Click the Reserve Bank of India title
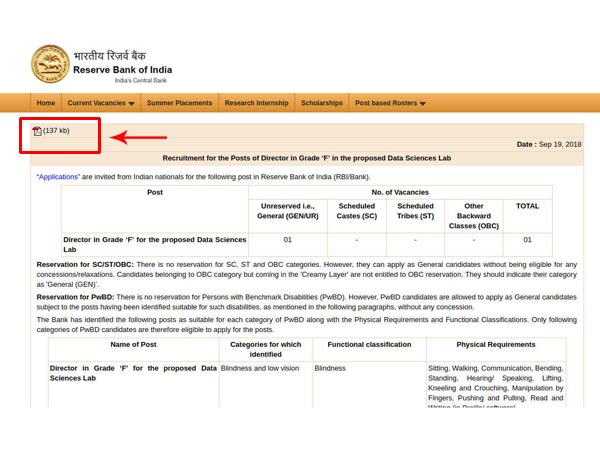Viewport: 600px width, 450px height. coord(122,70)
